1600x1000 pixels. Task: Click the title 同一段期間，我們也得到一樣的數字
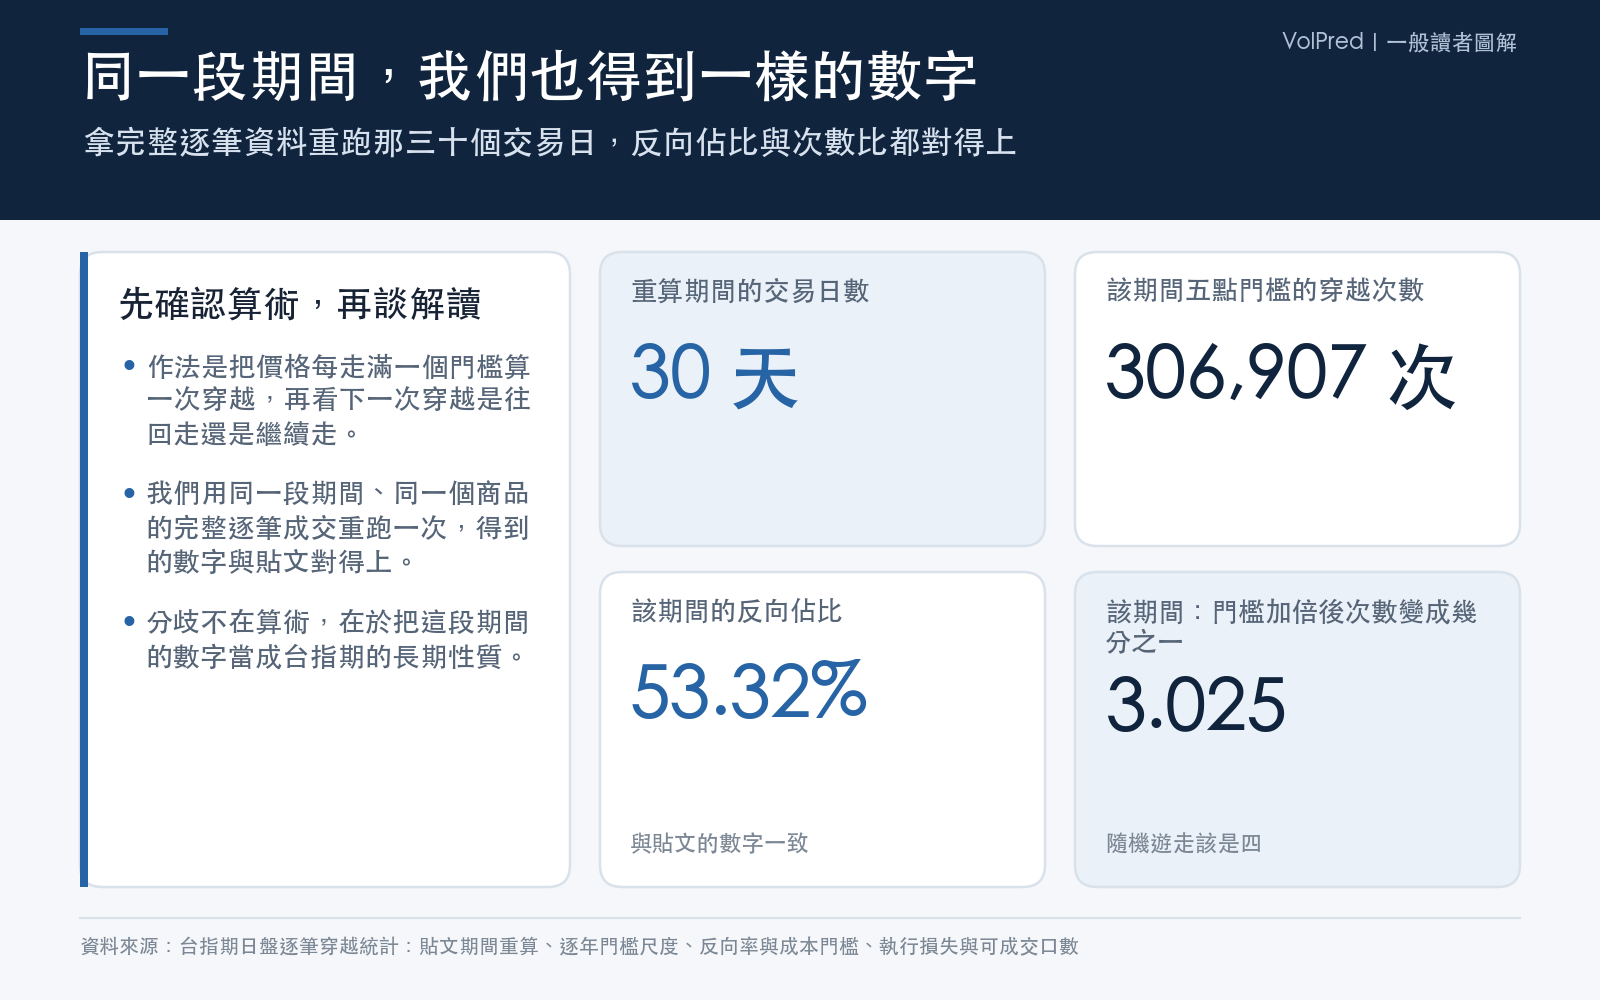coord(530,77)
